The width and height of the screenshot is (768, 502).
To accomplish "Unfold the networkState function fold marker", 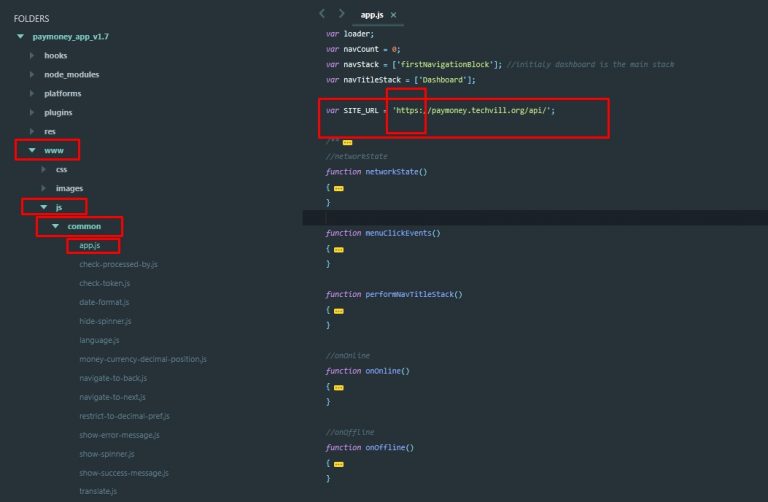I will pyautogui.click(x=339, y=187).
